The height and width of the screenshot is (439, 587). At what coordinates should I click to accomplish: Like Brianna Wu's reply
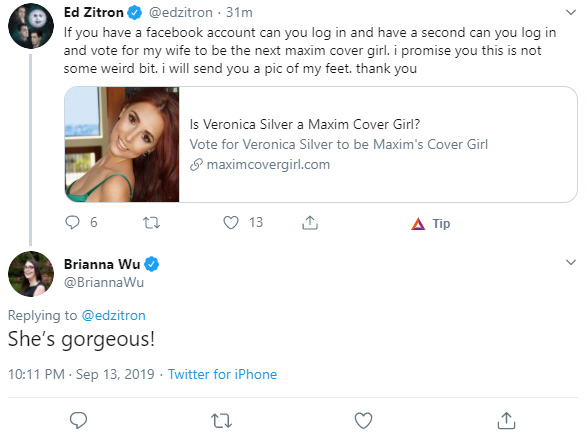coord(363,420)
